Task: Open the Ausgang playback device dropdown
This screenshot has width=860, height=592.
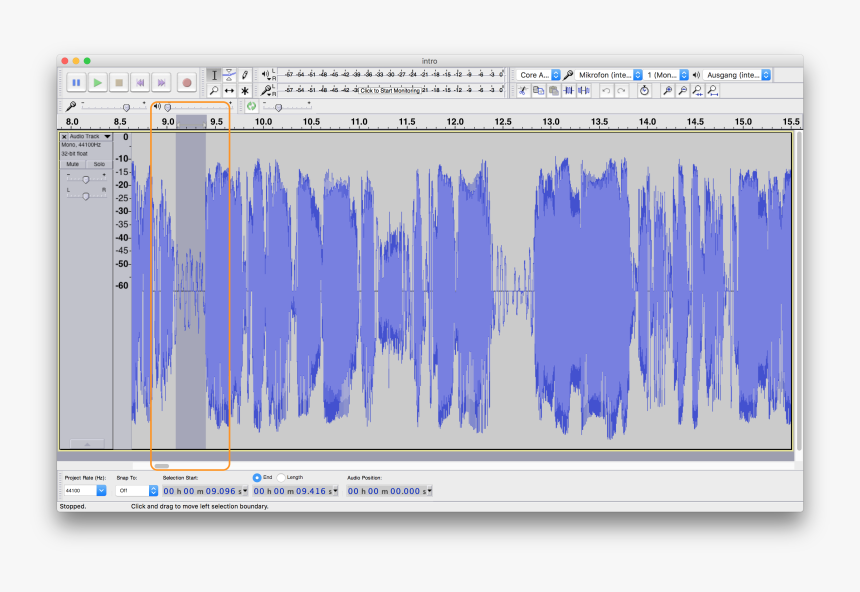Action: (738, 75)
